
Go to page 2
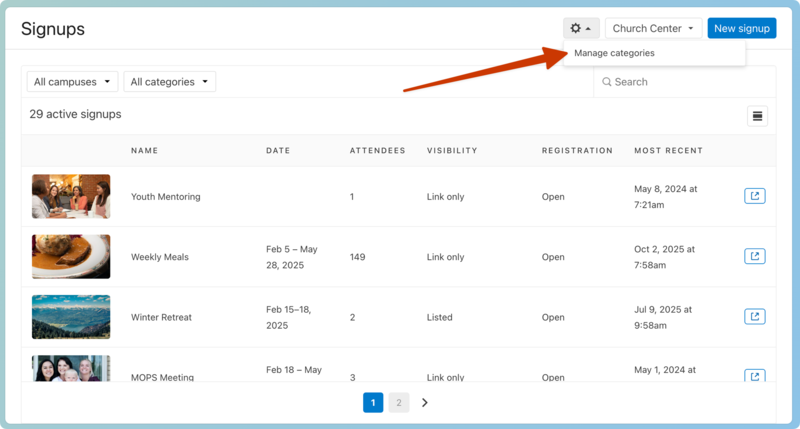[x=399, y=403]
